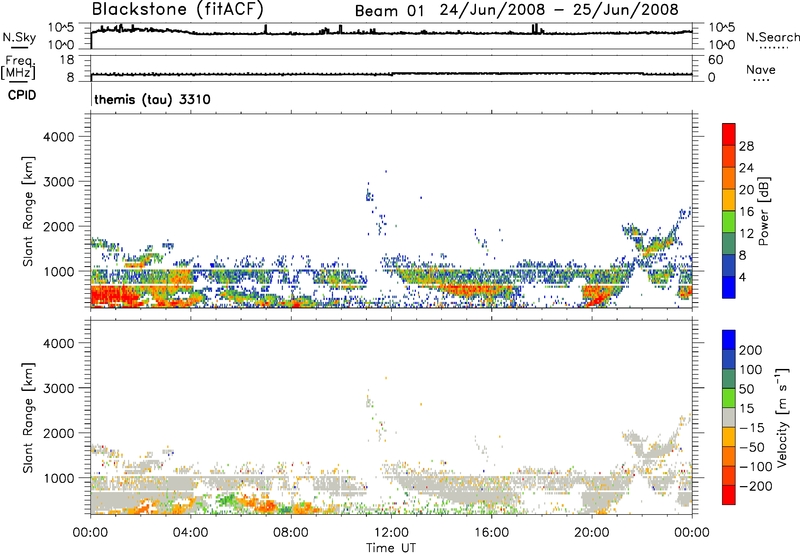Click the blue top segment of Velocity color bar
Screen dimensions: 800x554
pos(729,340)
